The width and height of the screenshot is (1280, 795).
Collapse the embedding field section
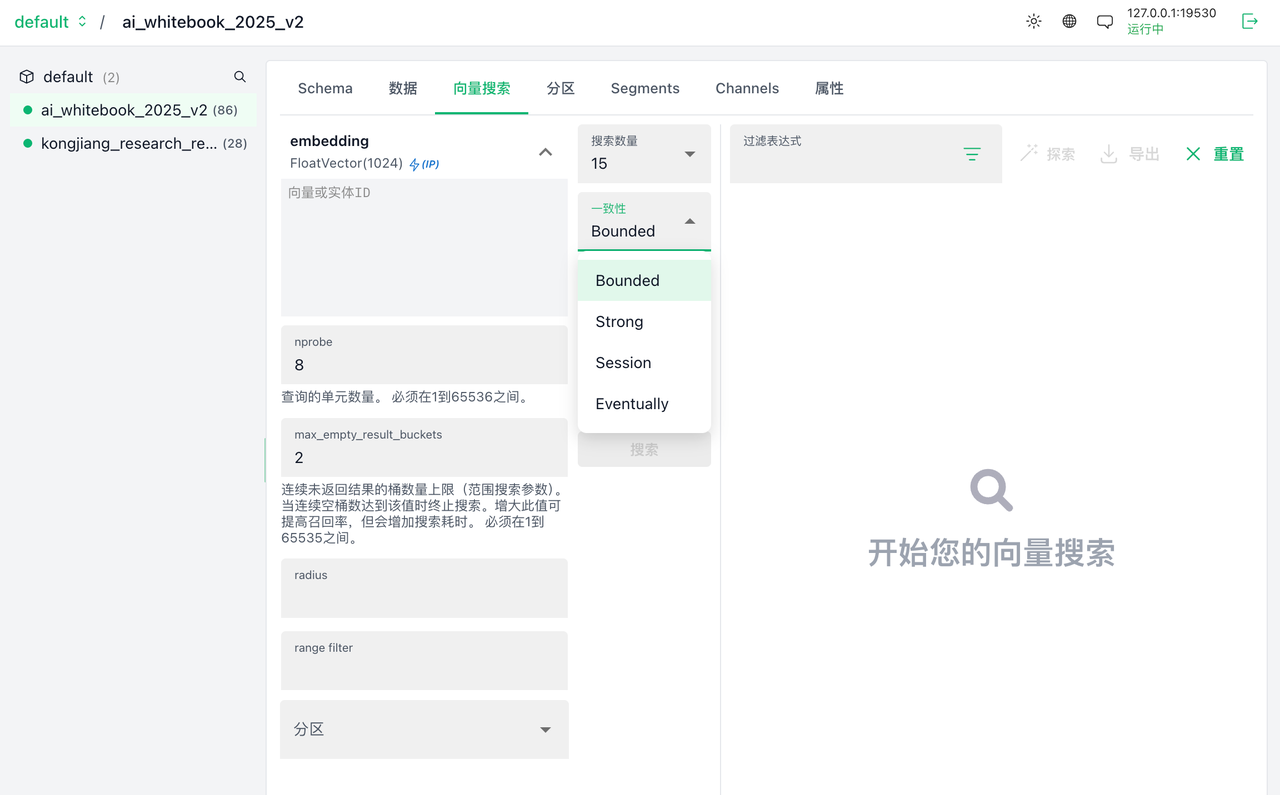[x=545, y=152]
